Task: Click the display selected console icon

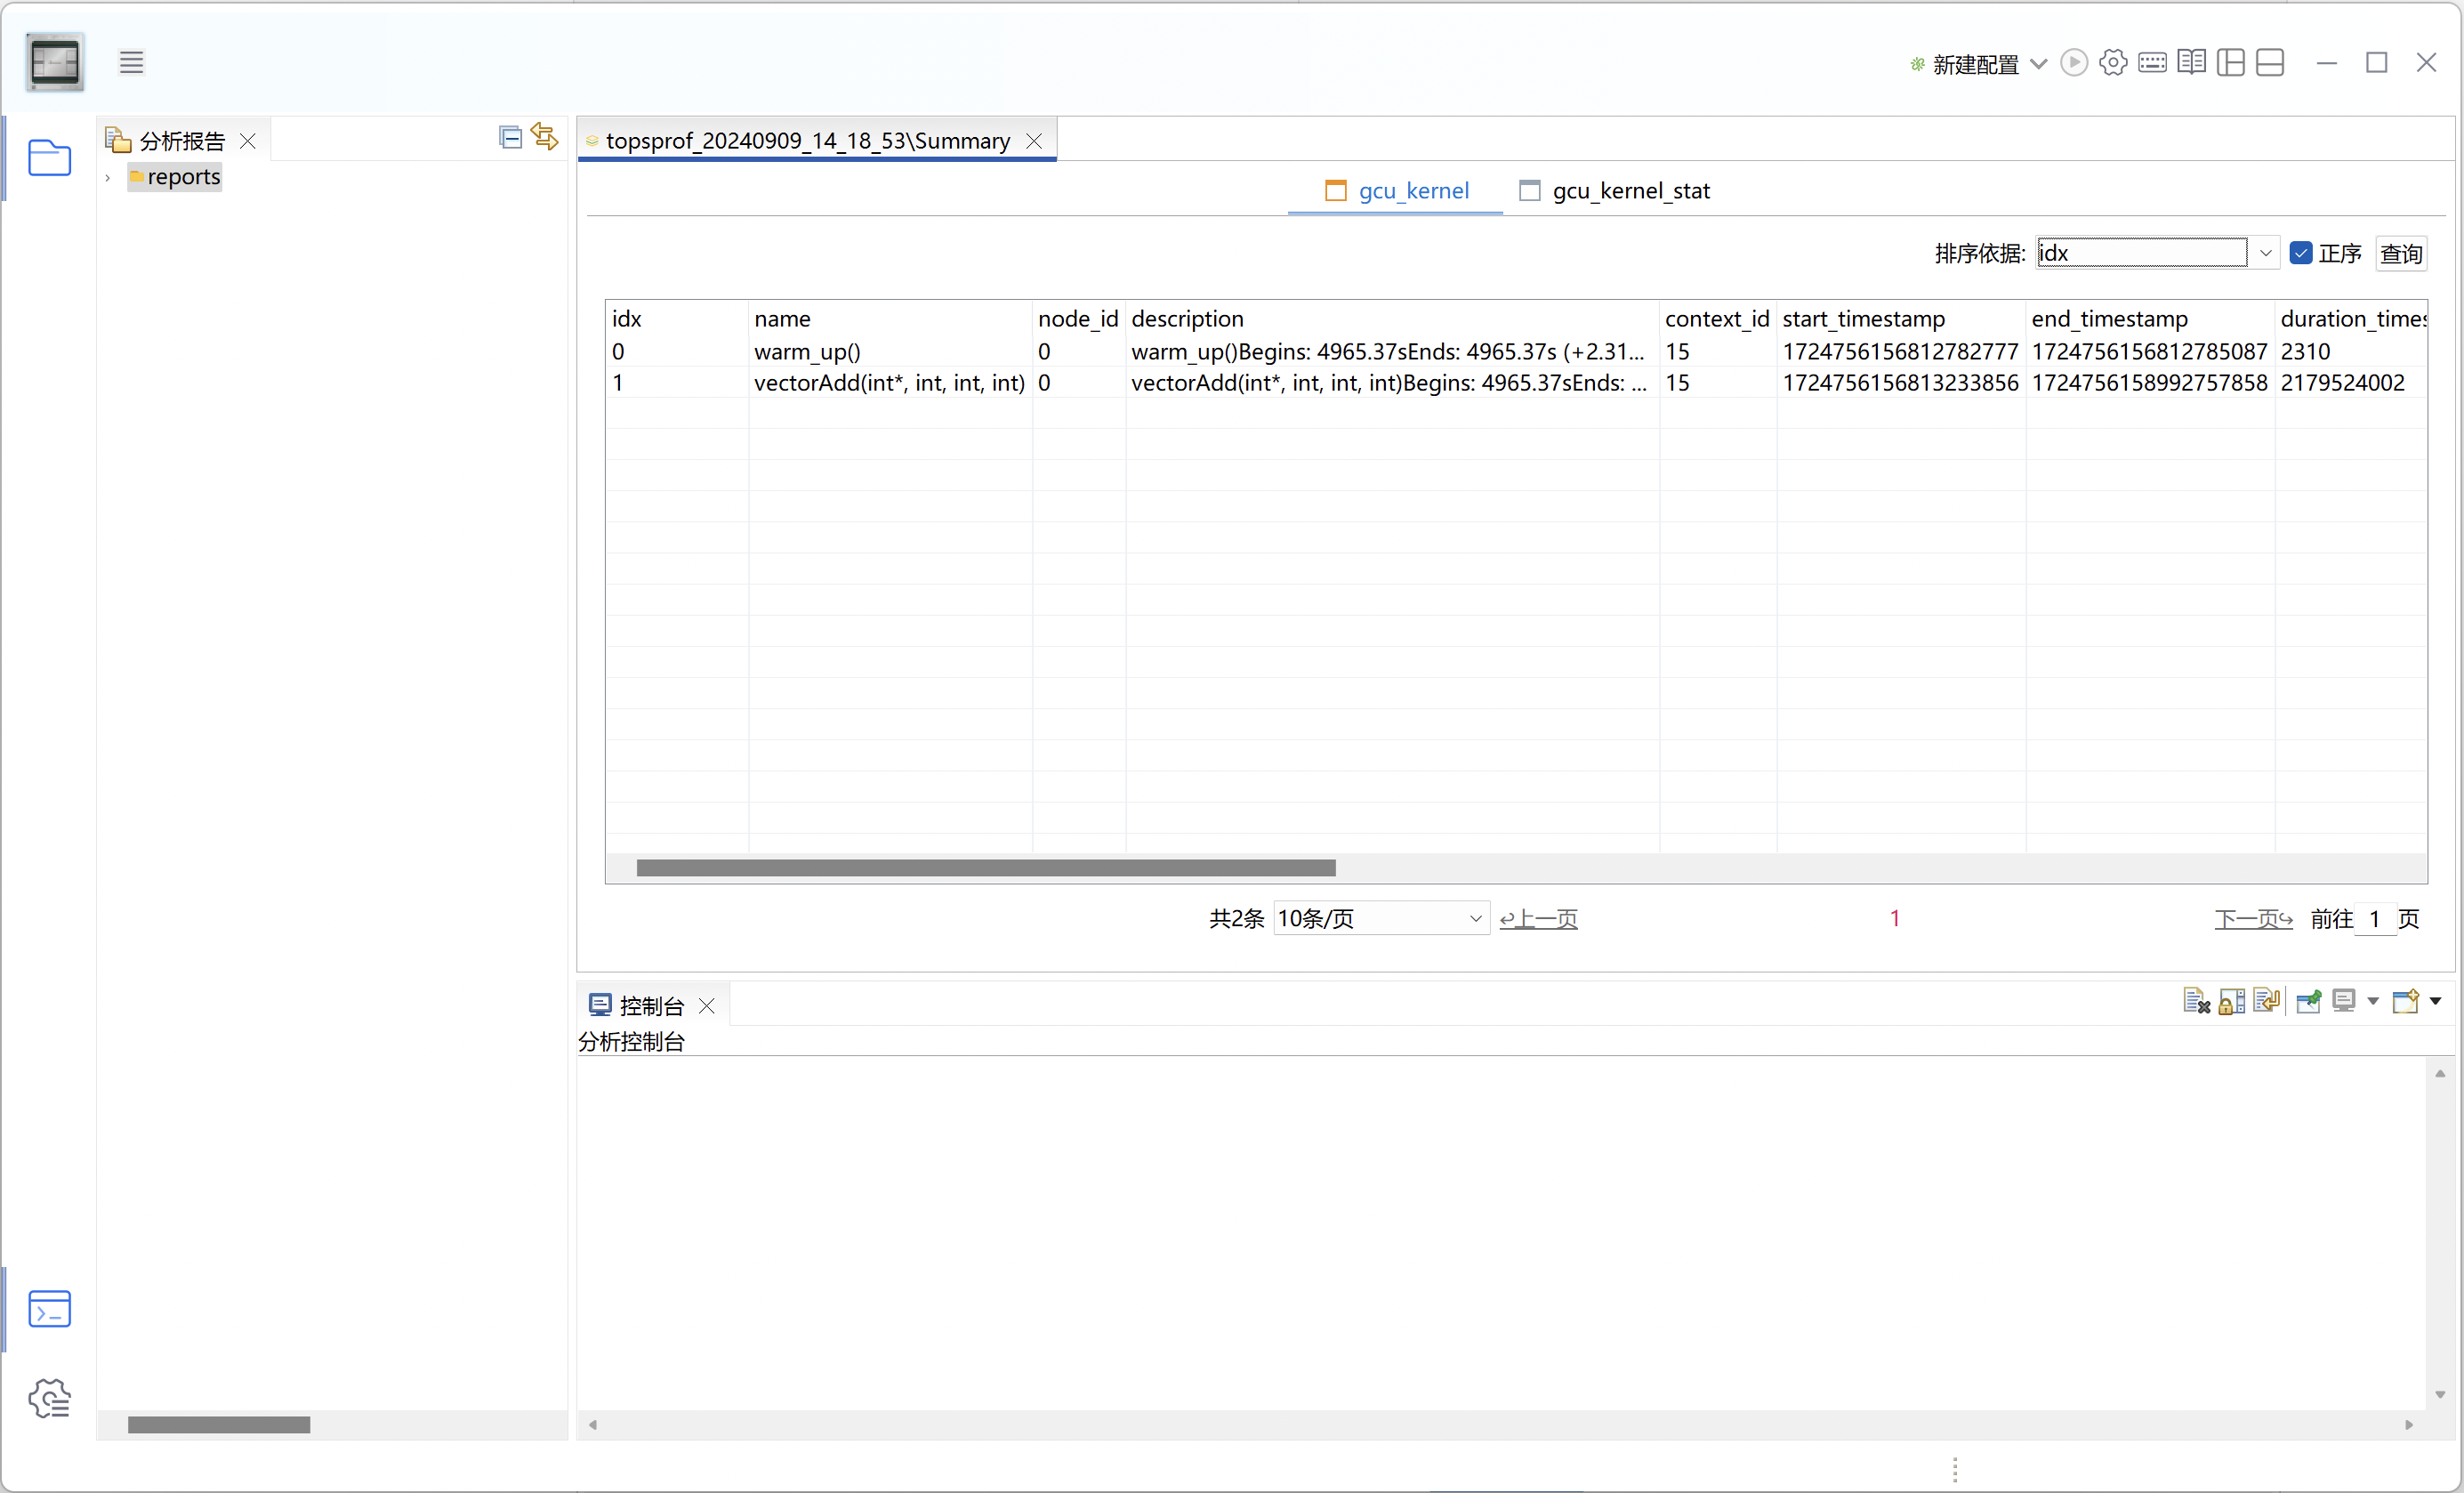Action: point(2343,1001)
